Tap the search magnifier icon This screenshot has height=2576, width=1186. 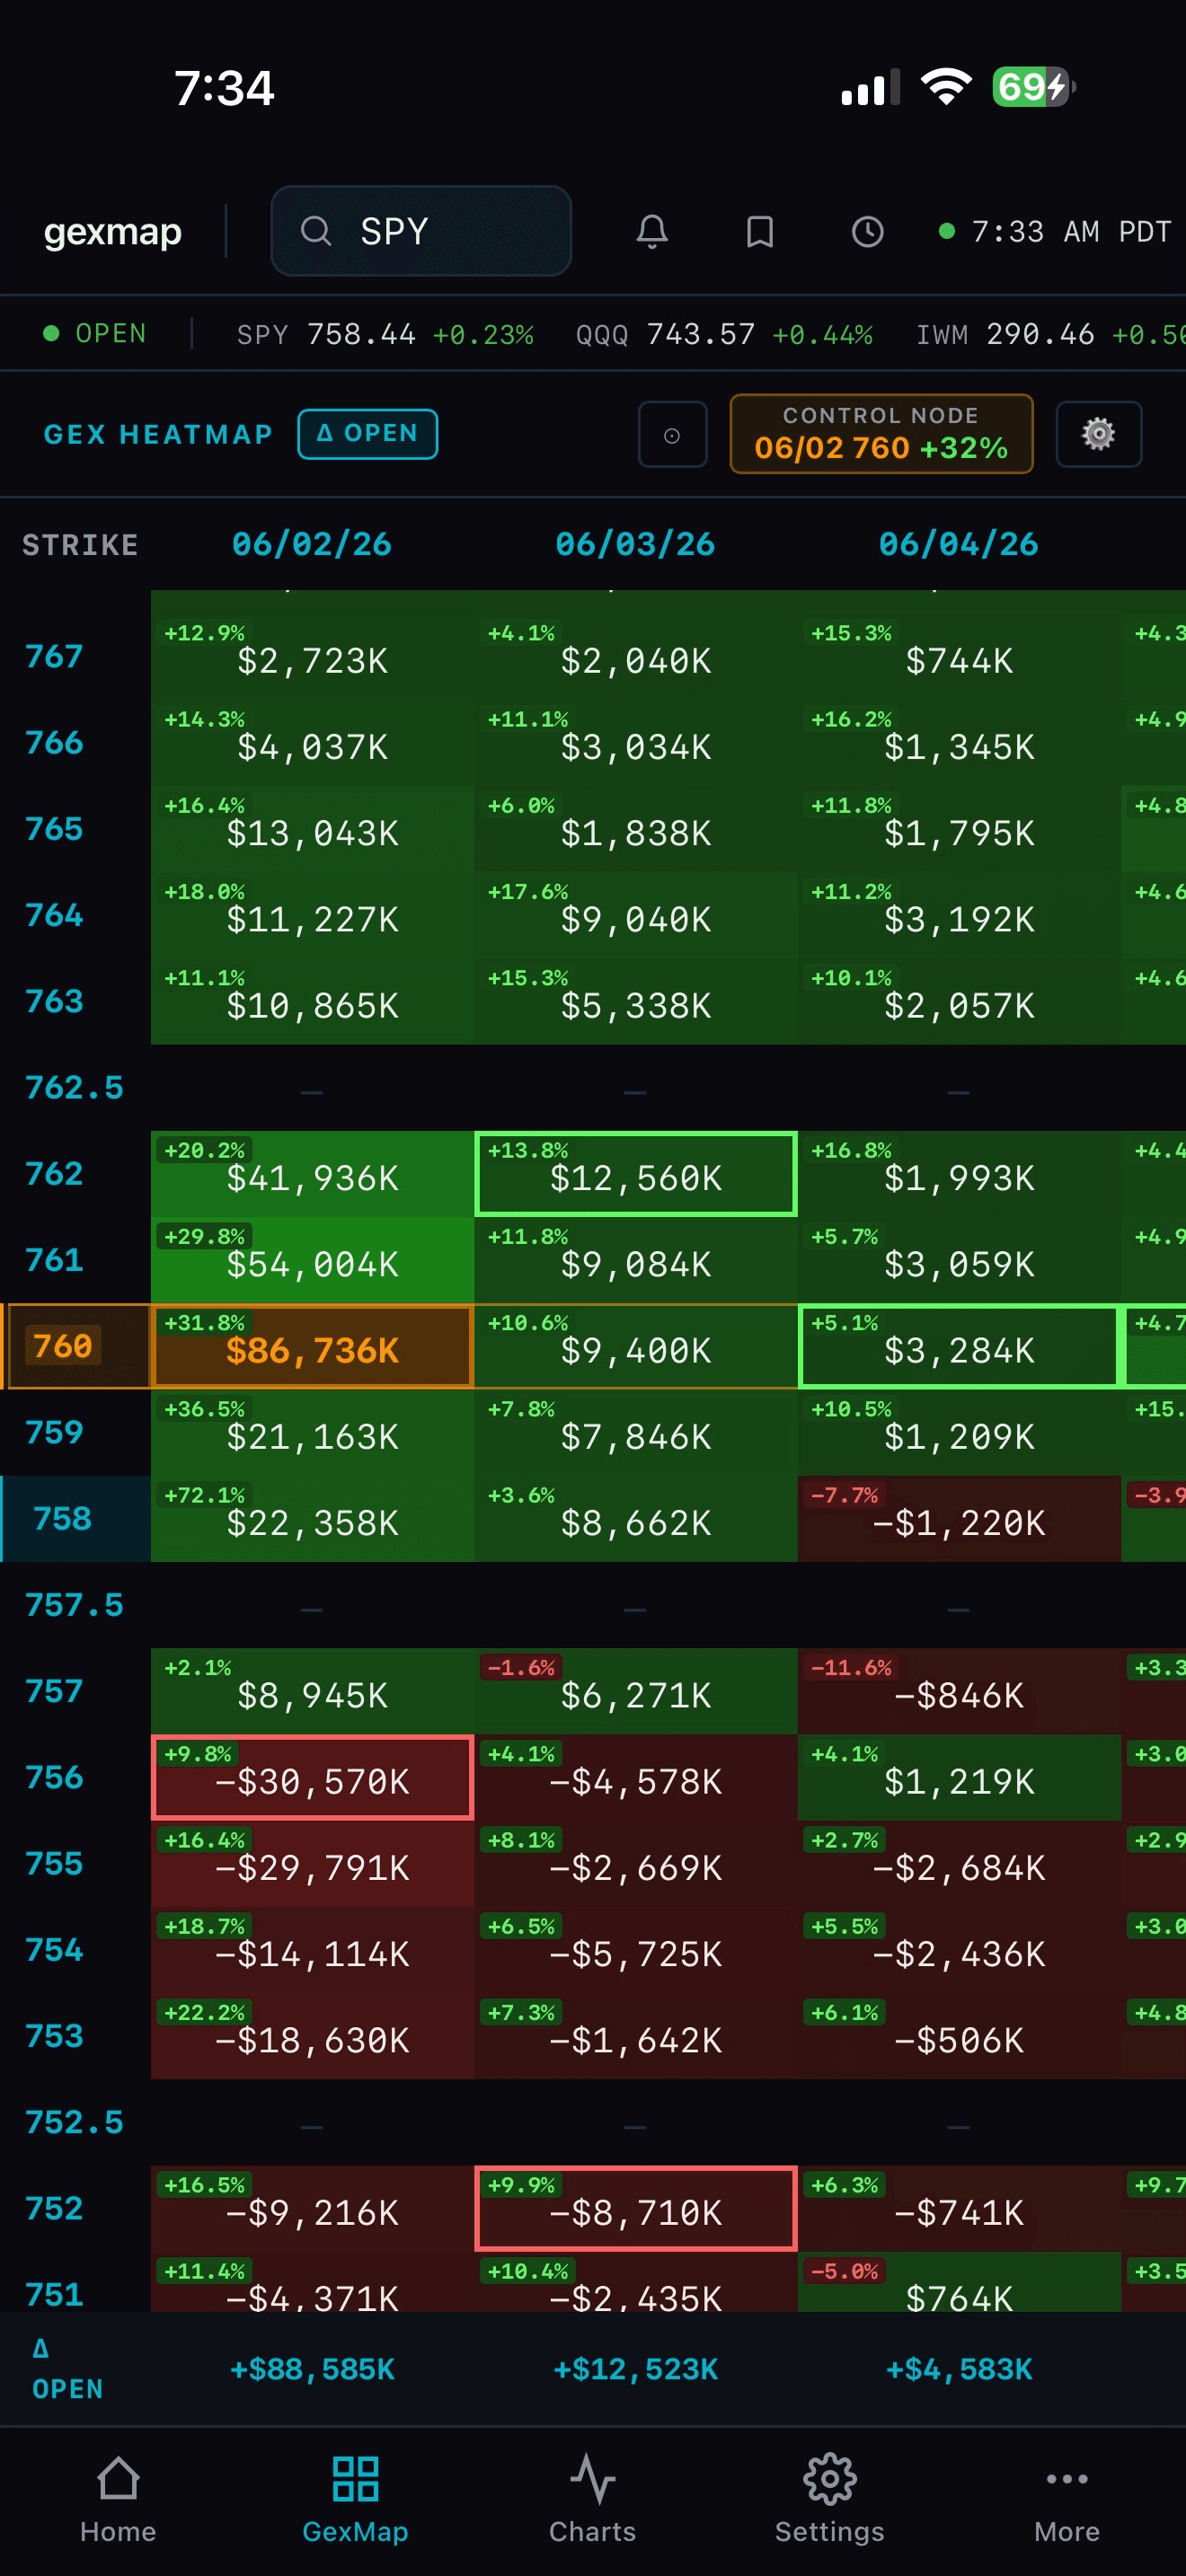[x=316, y=231]
